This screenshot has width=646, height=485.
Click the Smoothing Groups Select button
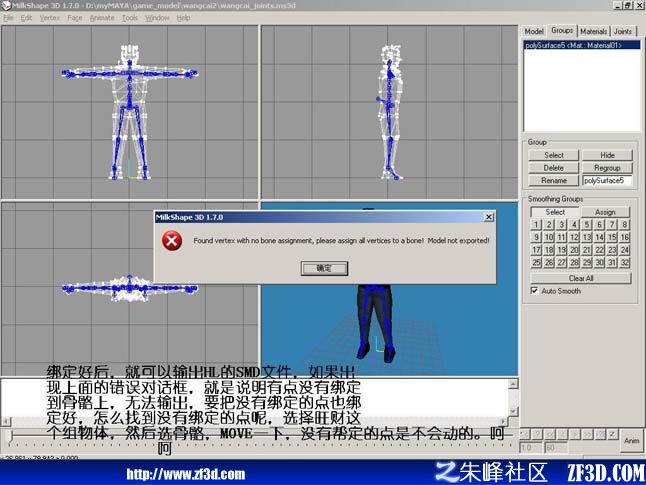555,212
